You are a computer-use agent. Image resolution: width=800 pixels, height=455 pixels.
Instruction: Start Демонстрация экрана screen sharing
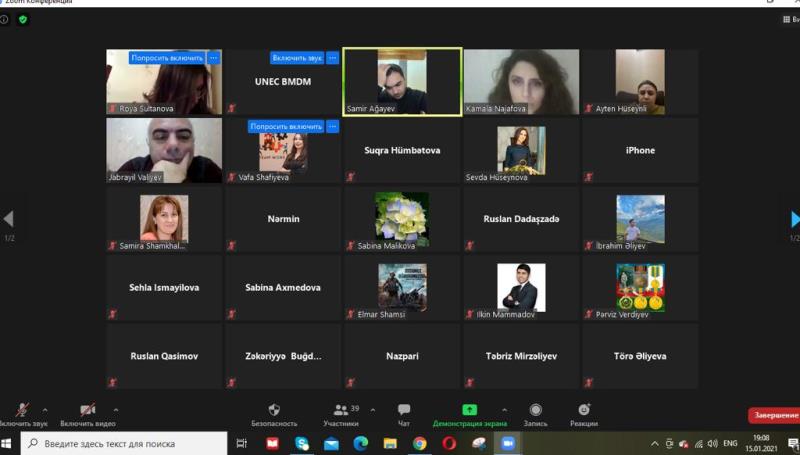coord(469,415)
